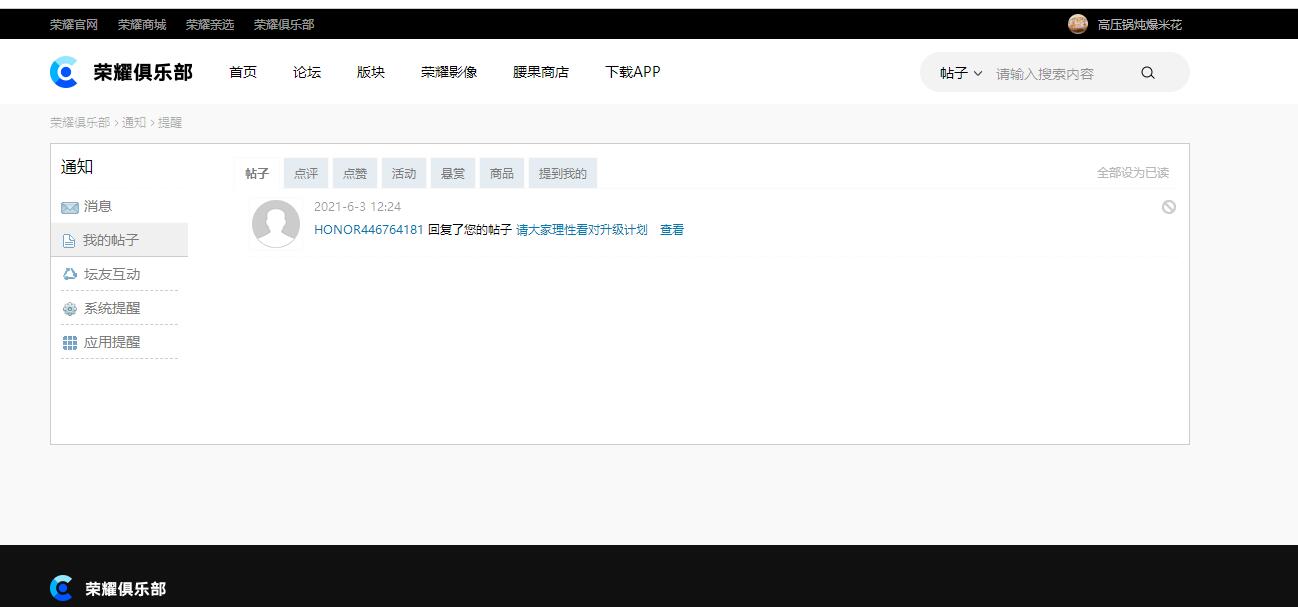Switch to the 活动 tab
Screen dimensions: 1298x607
[x=404, y=173]
